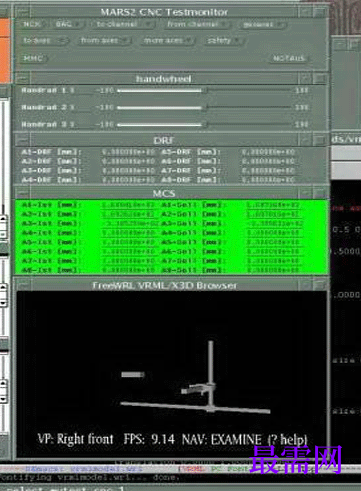Click the 'A4-DRF [mm]' label
The image size is (361, 491).
pos(51,180)
